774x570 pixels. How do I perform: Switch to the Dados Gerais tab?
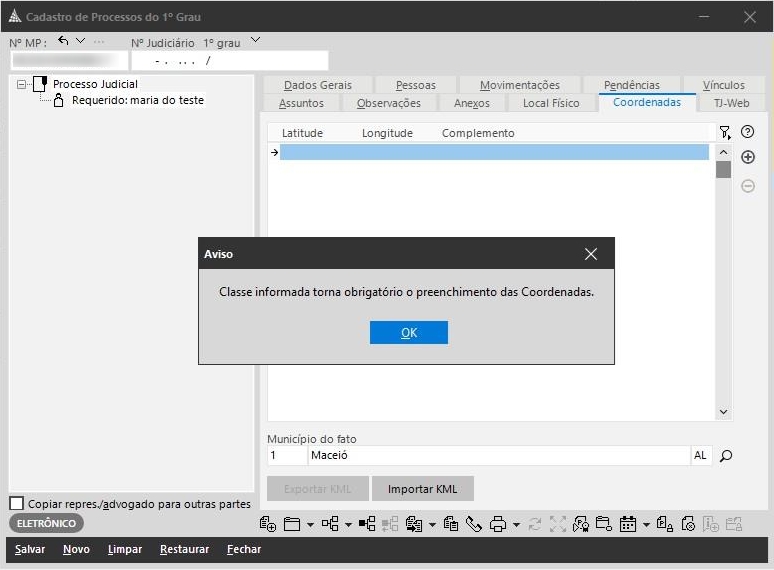(x=317, y=85)
